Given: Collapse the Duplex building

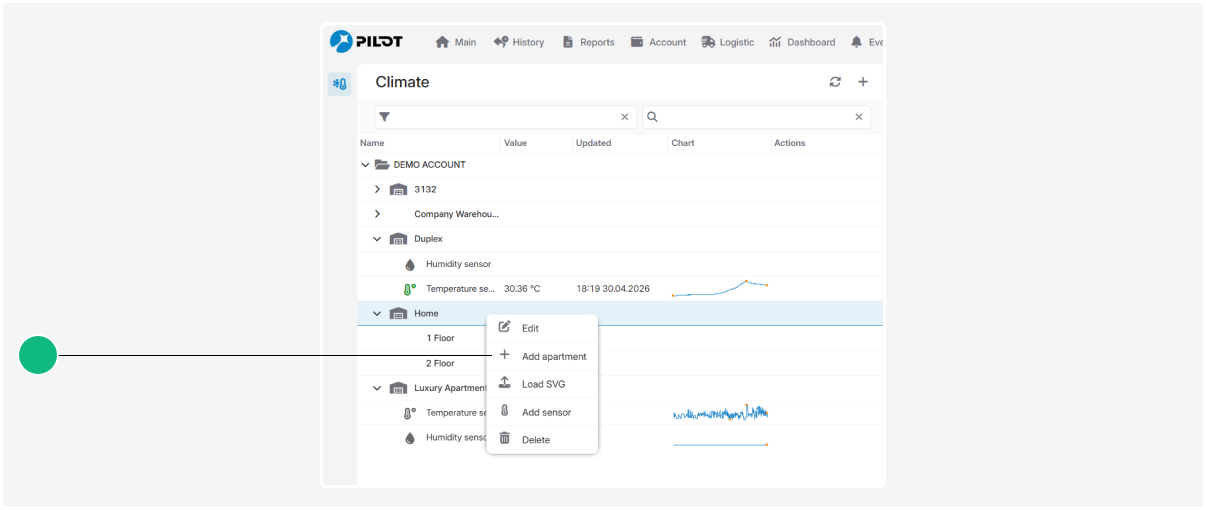Looking at the screenshot, I should click(x=377, y=239).
